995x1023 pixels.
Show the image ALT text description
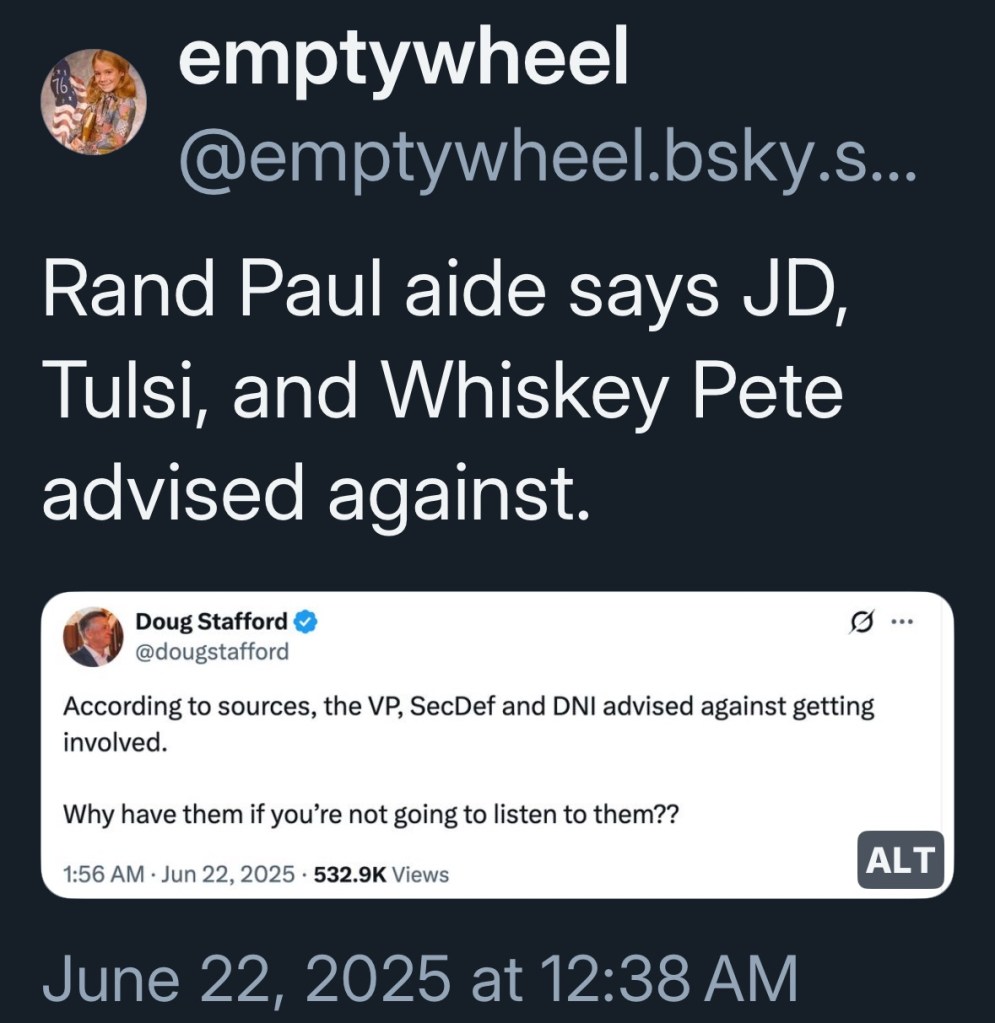pyautogui.click(x=900, y=860)
